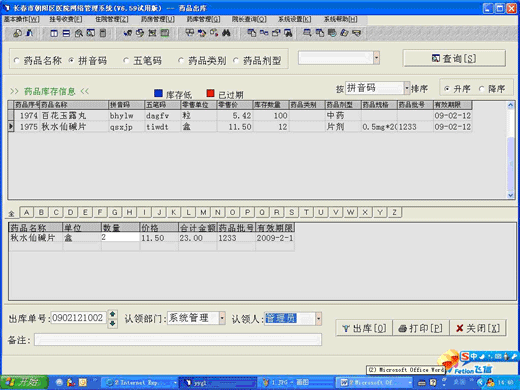Click the last icon in the toolbar

(357, 33)
